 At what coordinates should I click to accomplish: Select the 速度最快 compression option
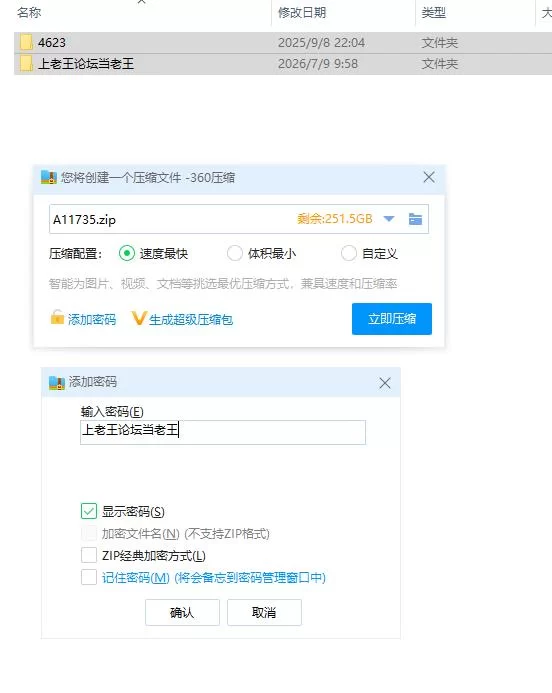[127, 253]
